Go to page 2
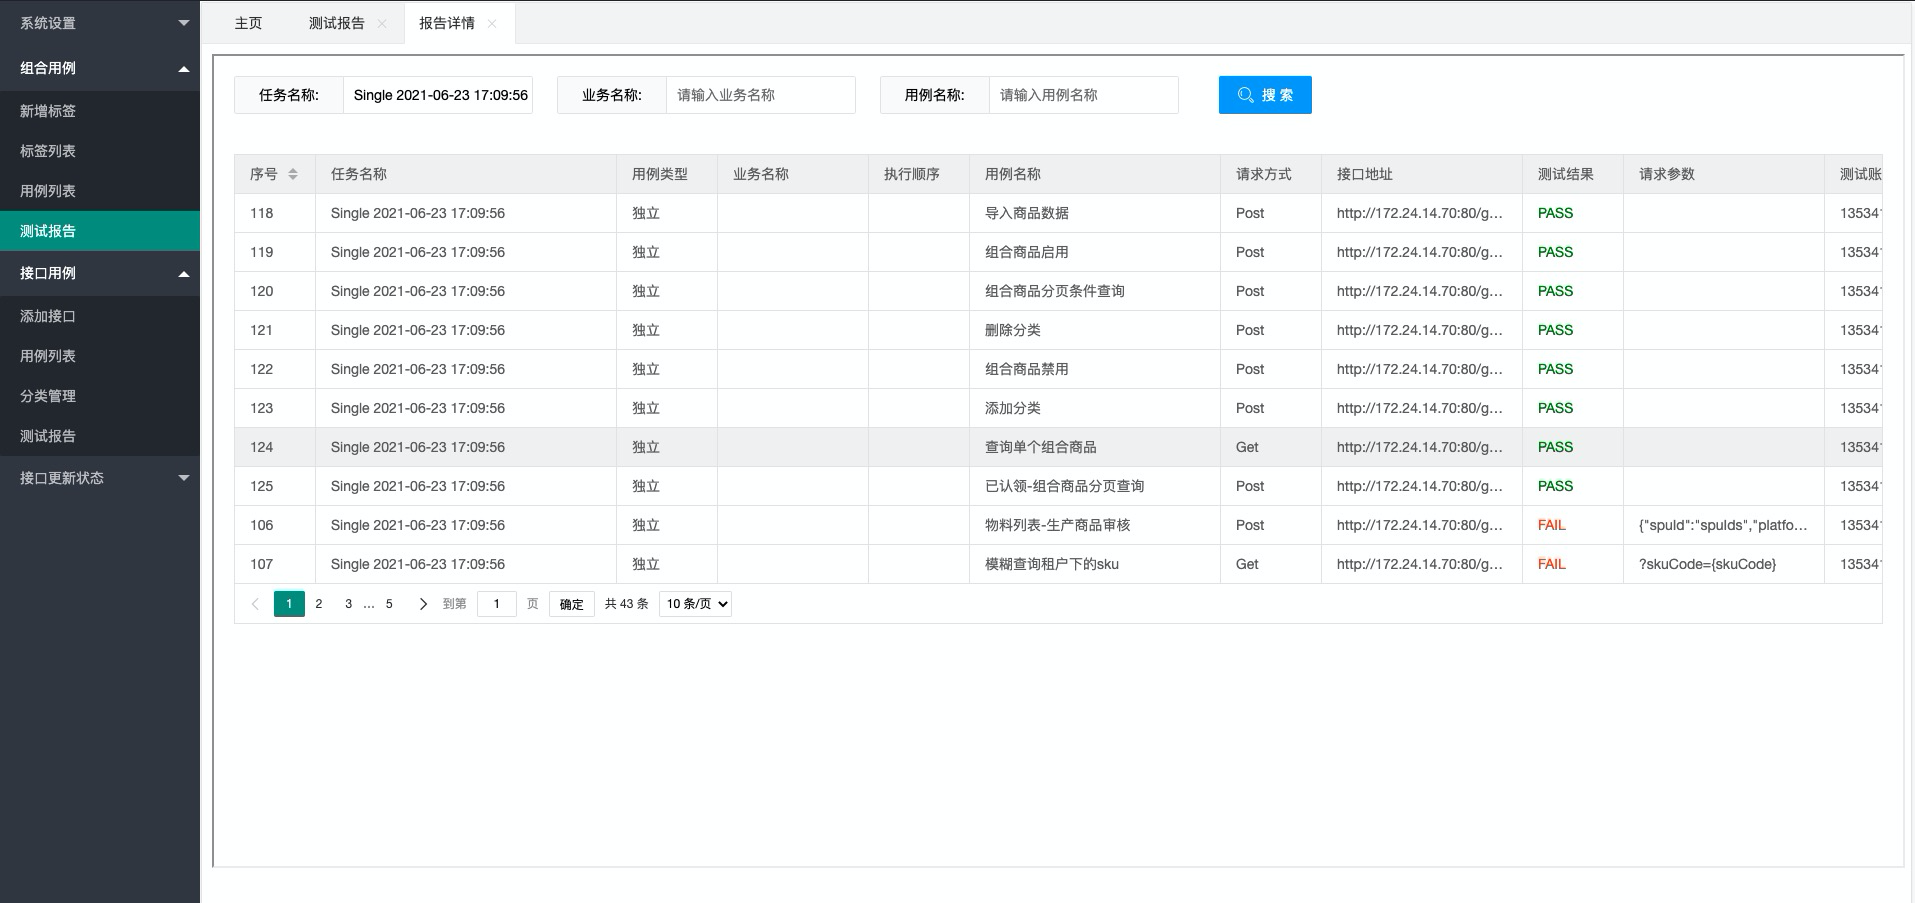 click(319, 604)
